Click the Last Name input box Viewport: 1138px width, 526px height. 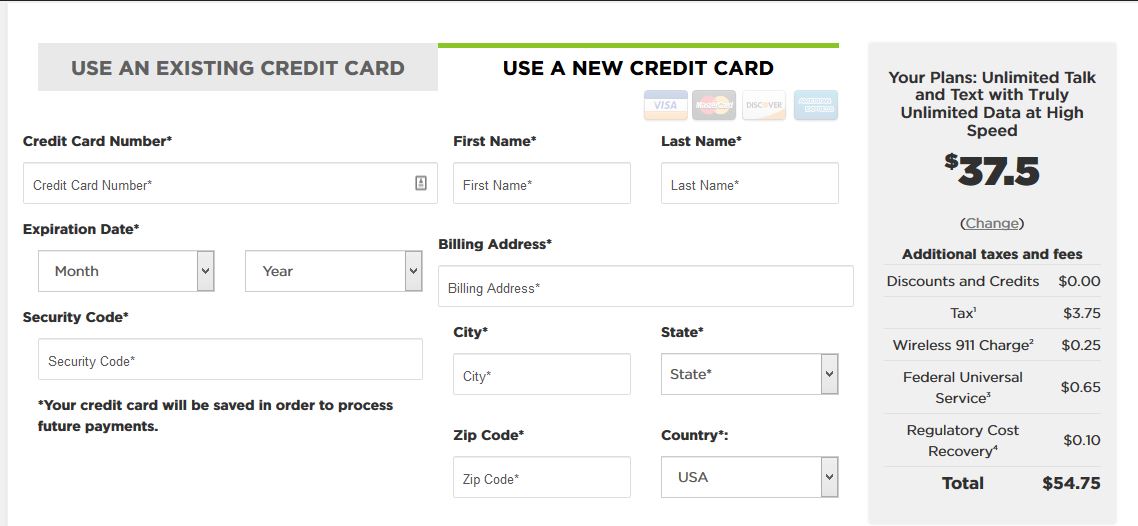tap(750, 183)
